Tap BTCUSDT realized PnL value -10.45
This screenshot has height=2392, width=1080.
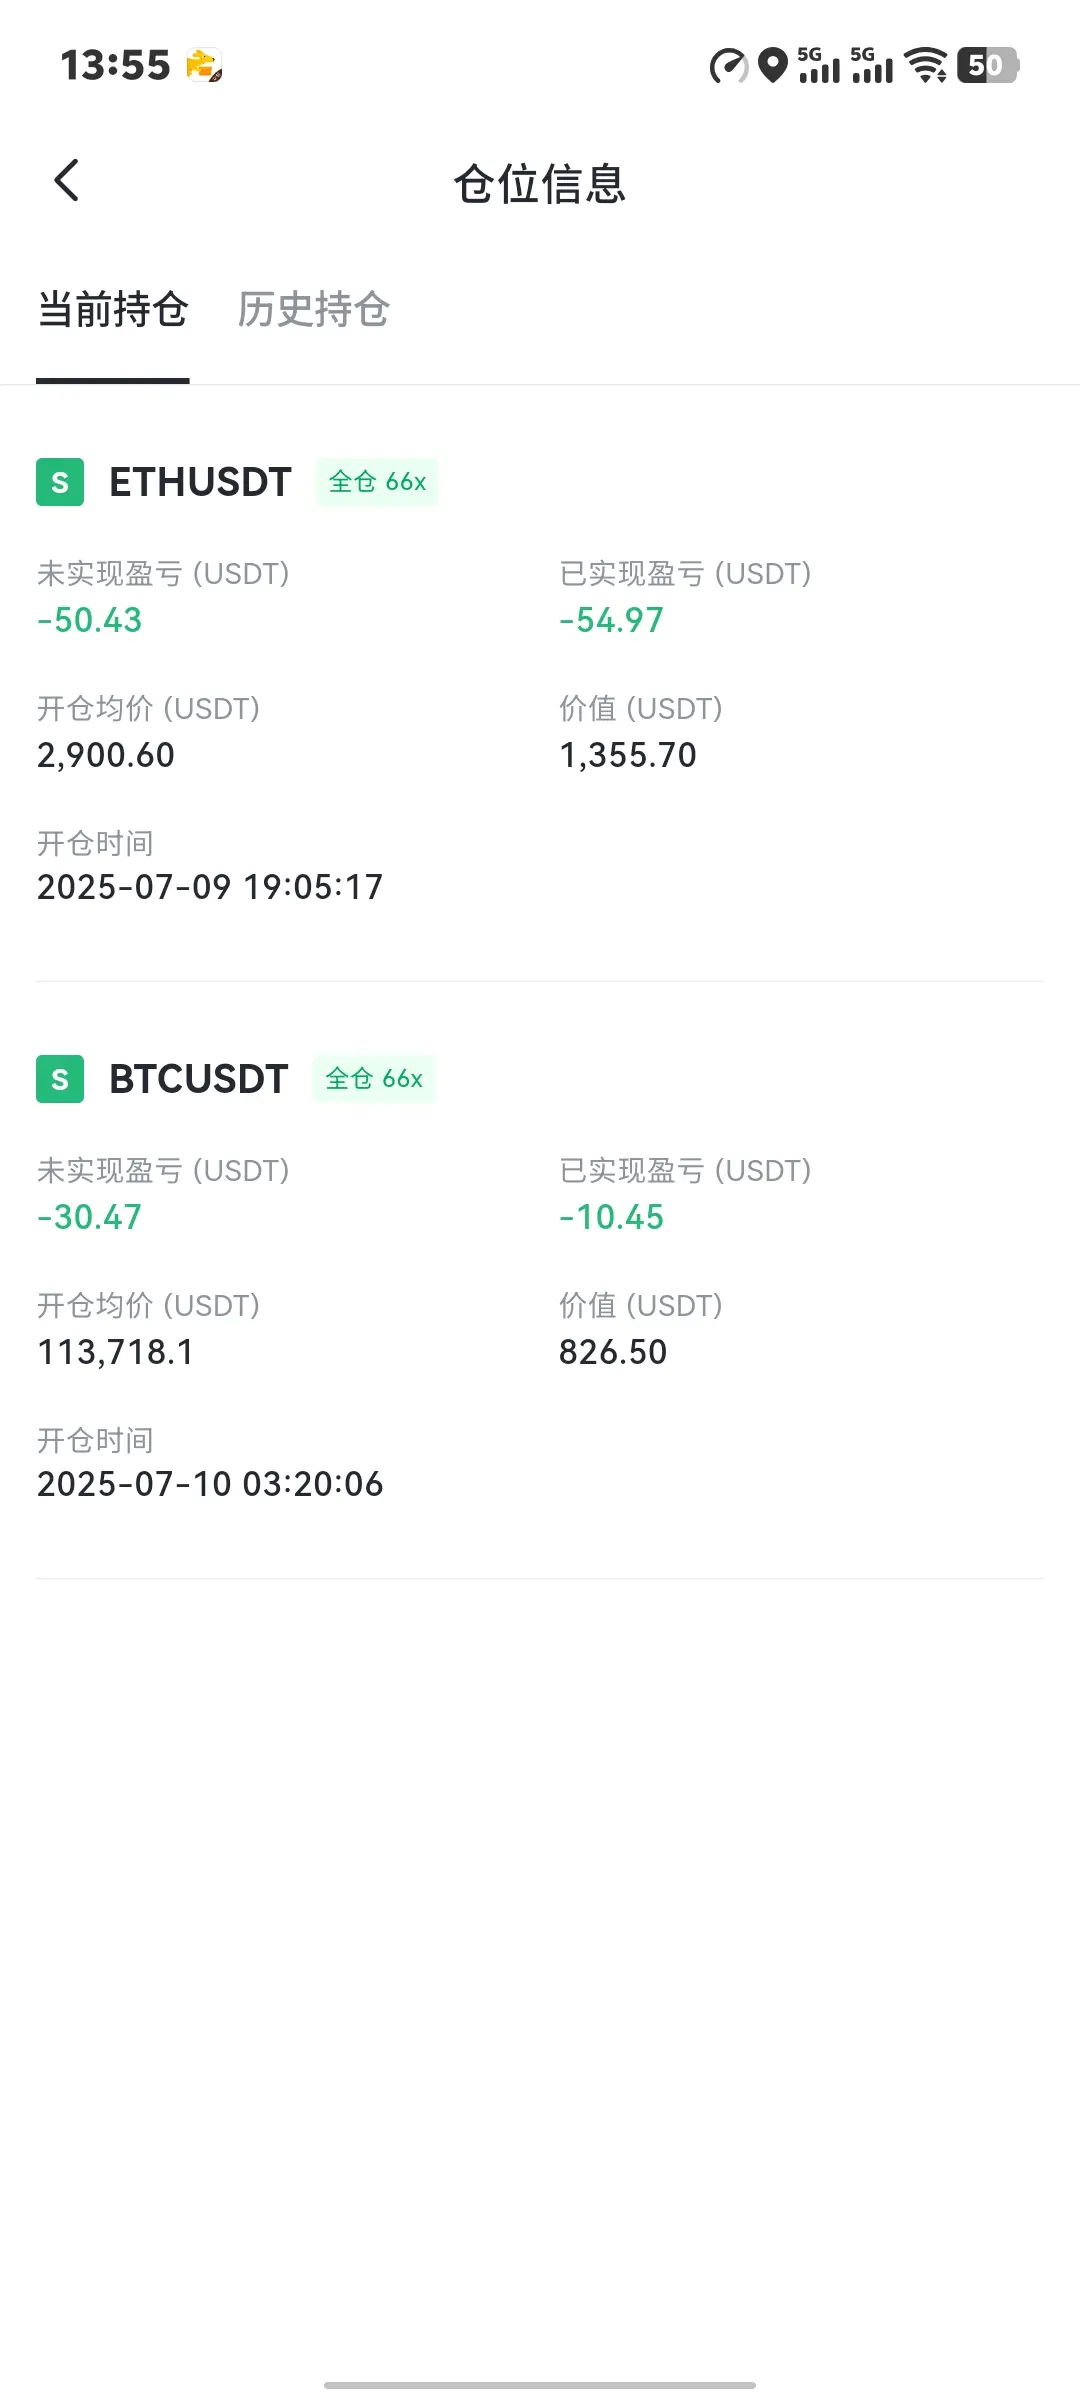[612, 1217]
